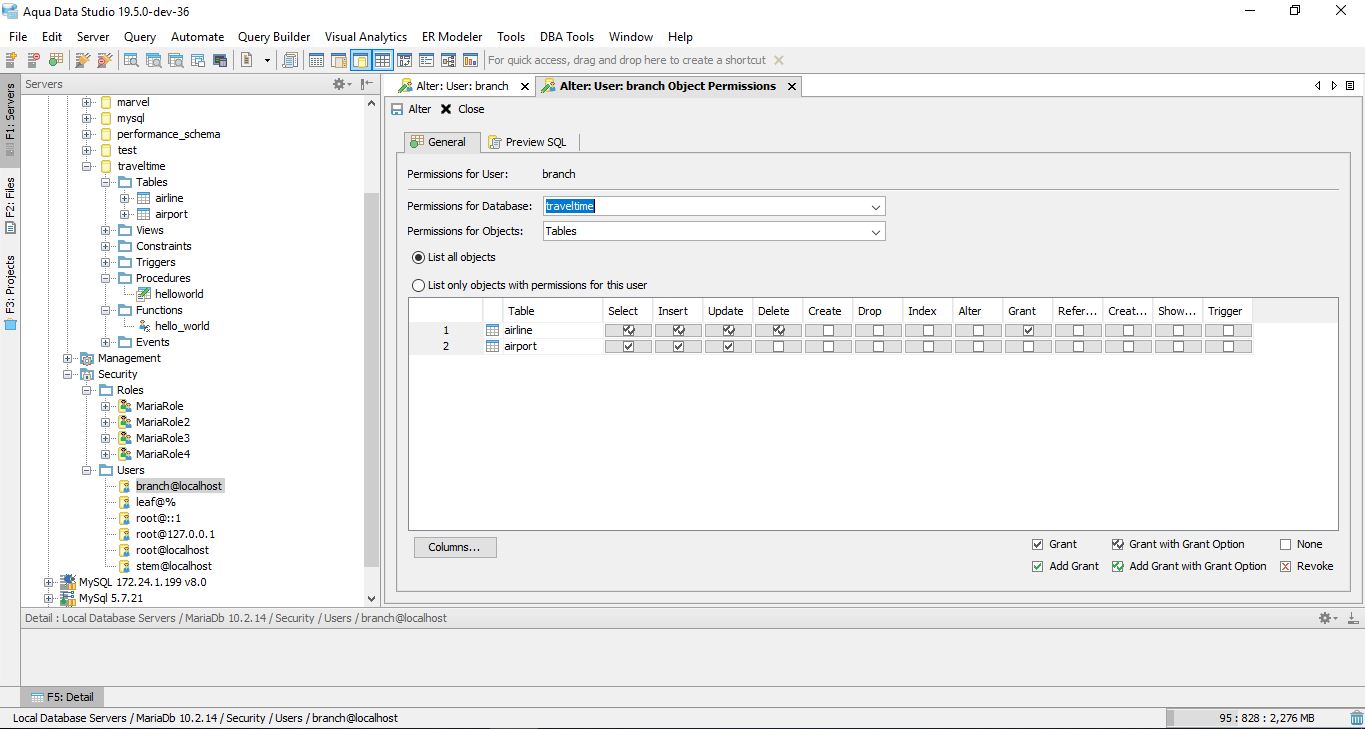Viewport: 1365px width, 729px height.
Task: Click the F1: Servers side tab
Action: (10, 118)
